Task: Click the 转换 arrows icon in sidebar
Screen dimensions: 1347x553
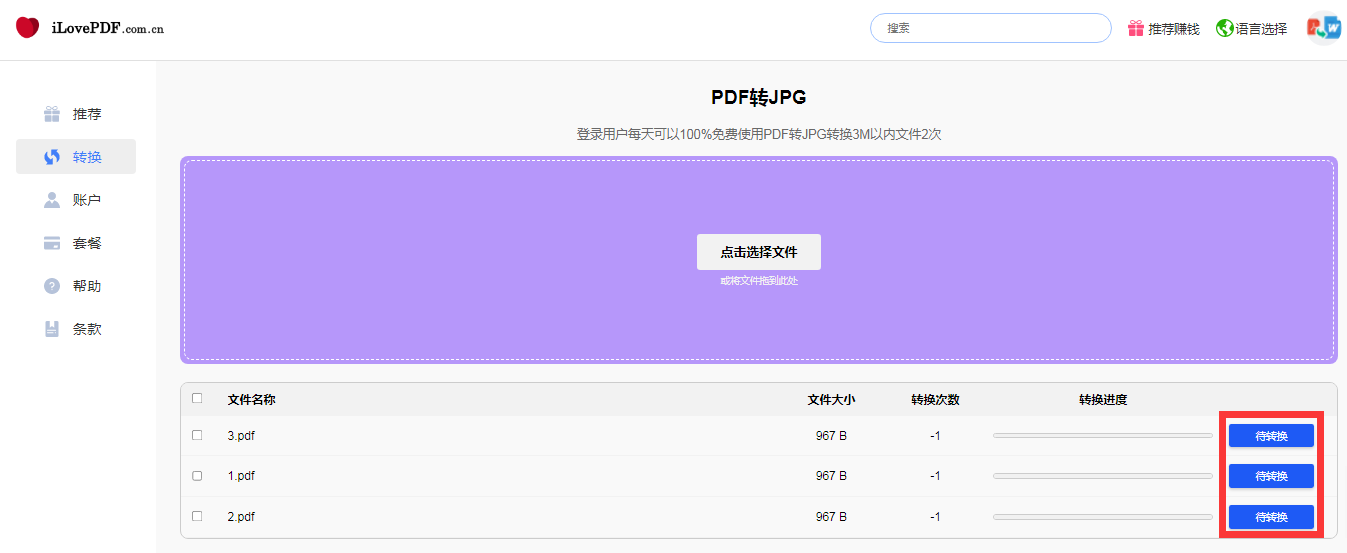Action: click(52, 157)
